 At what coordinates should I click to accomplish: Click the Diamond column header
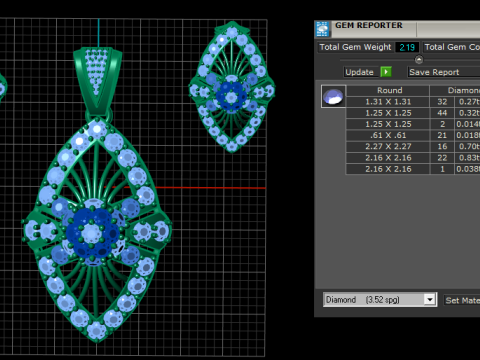(455, 90)
